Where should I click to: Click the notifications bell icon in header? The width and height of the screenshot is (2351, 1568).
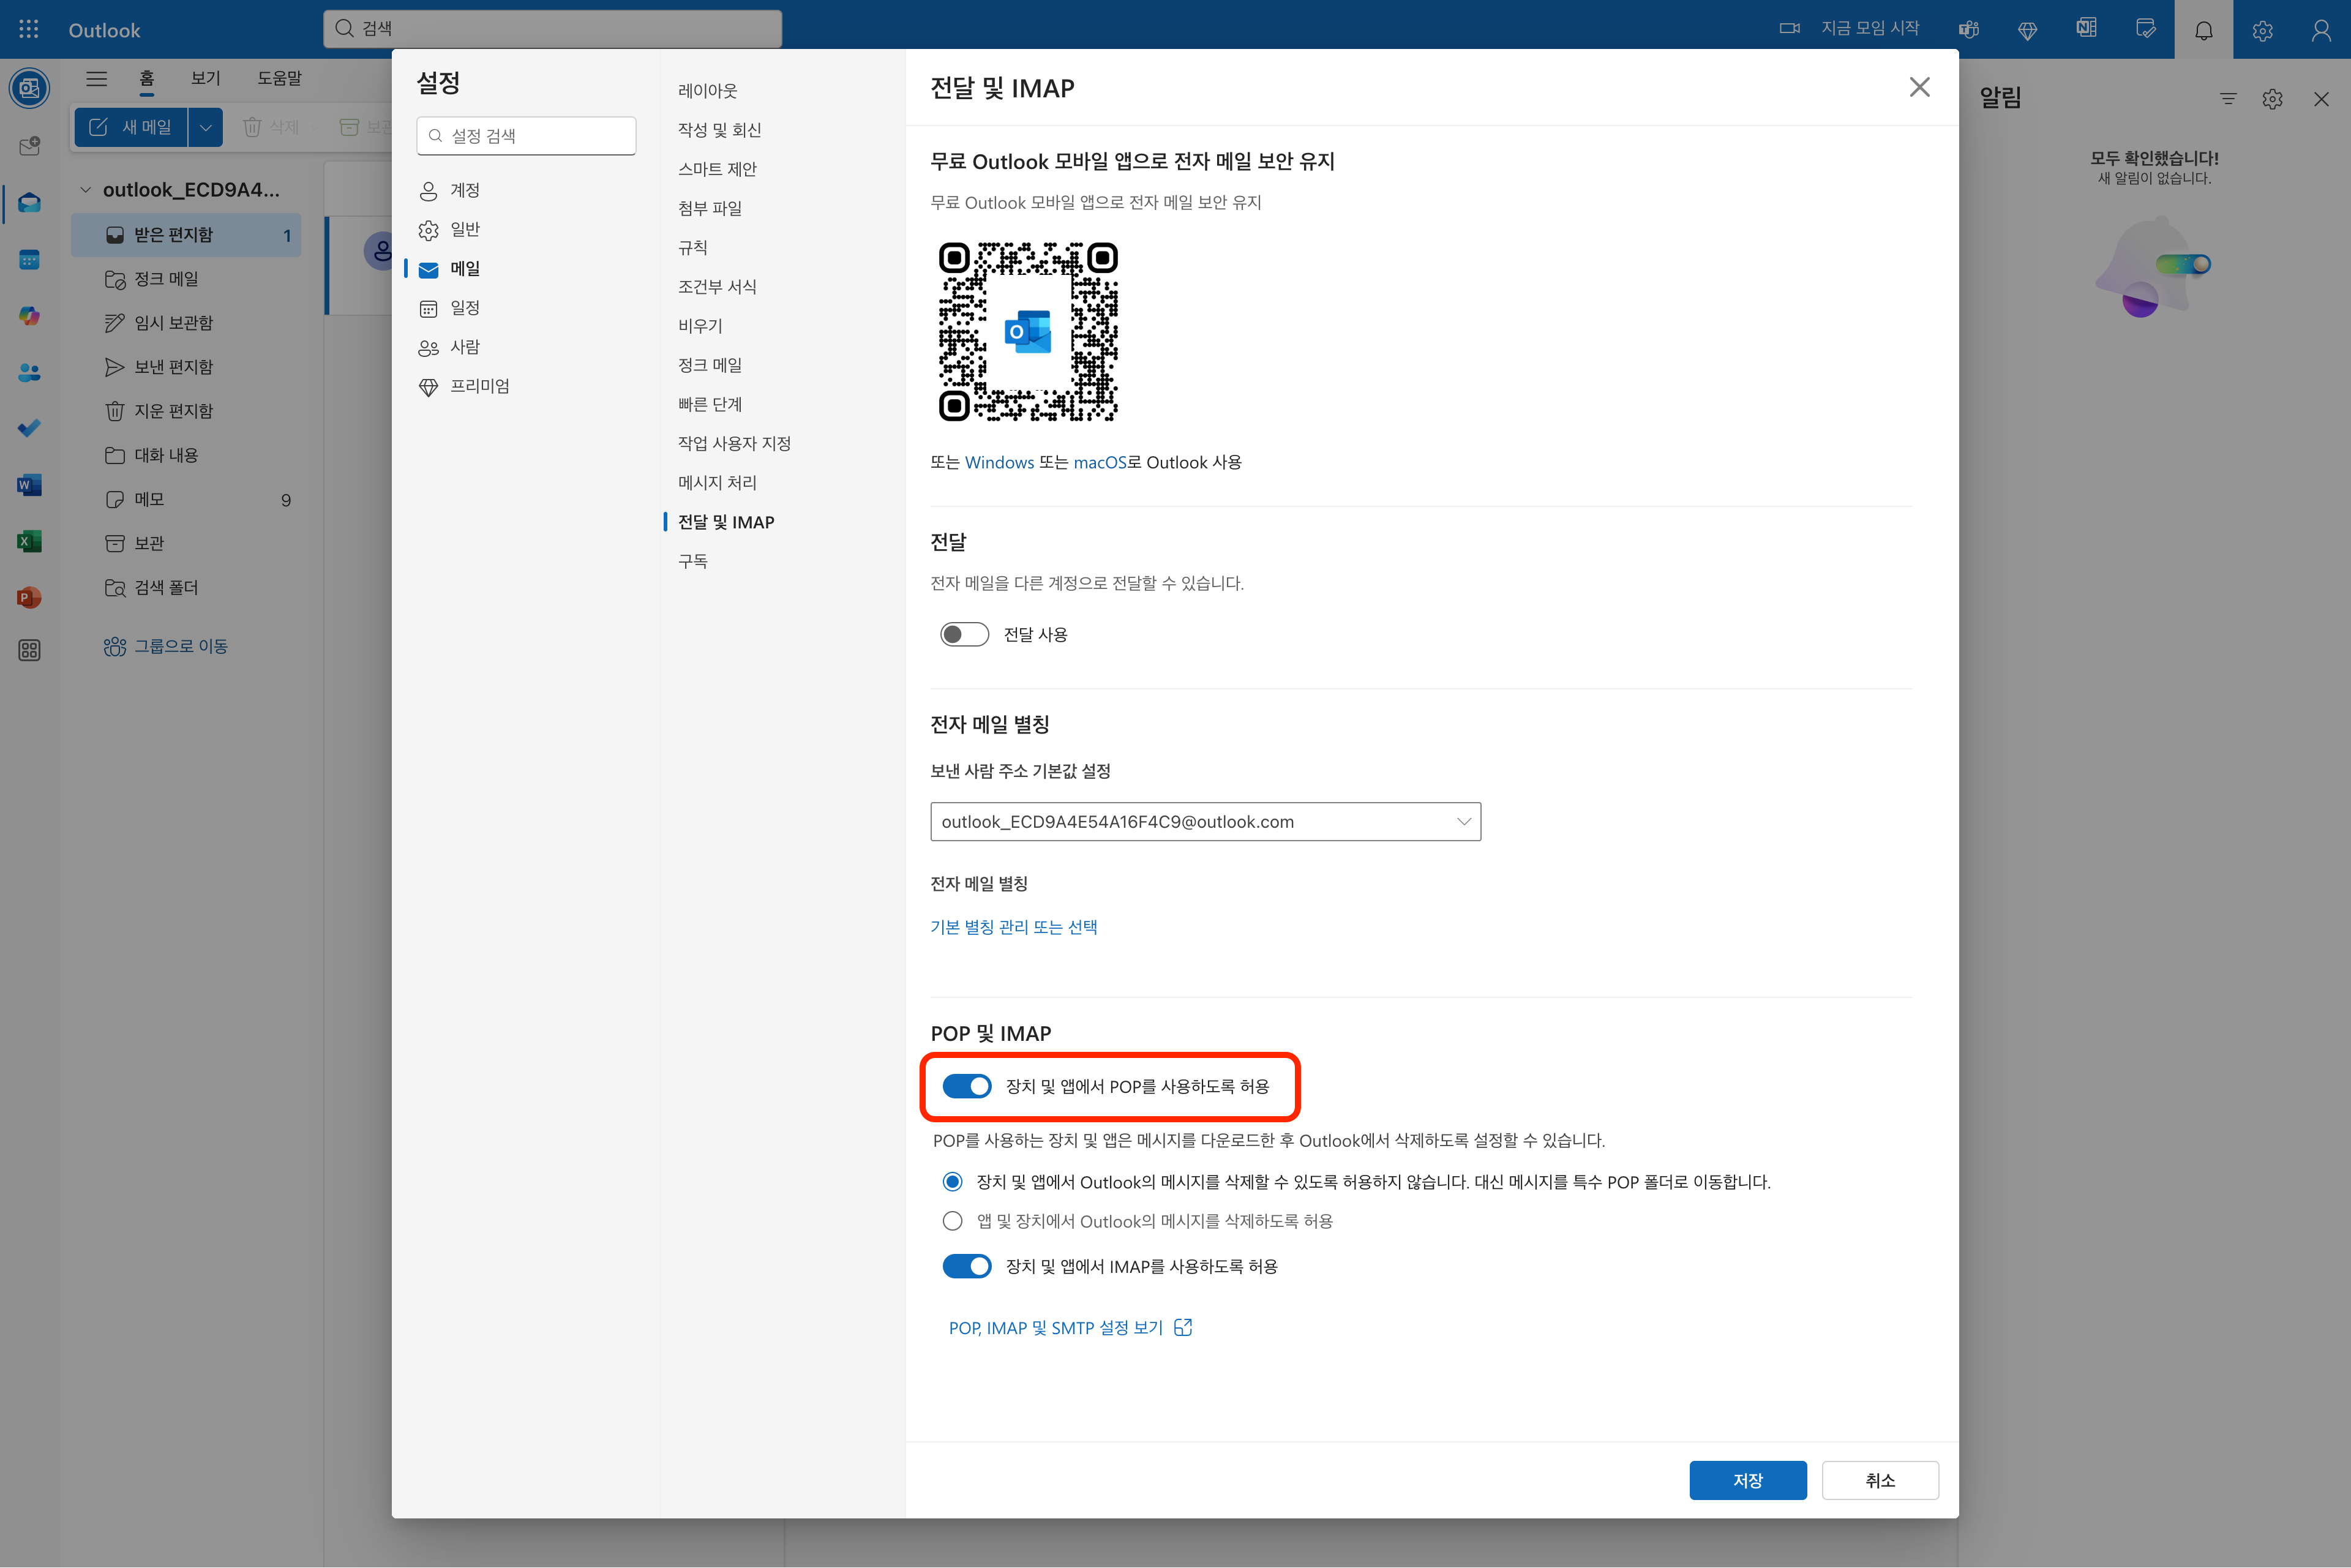[x=2203, y=30]
